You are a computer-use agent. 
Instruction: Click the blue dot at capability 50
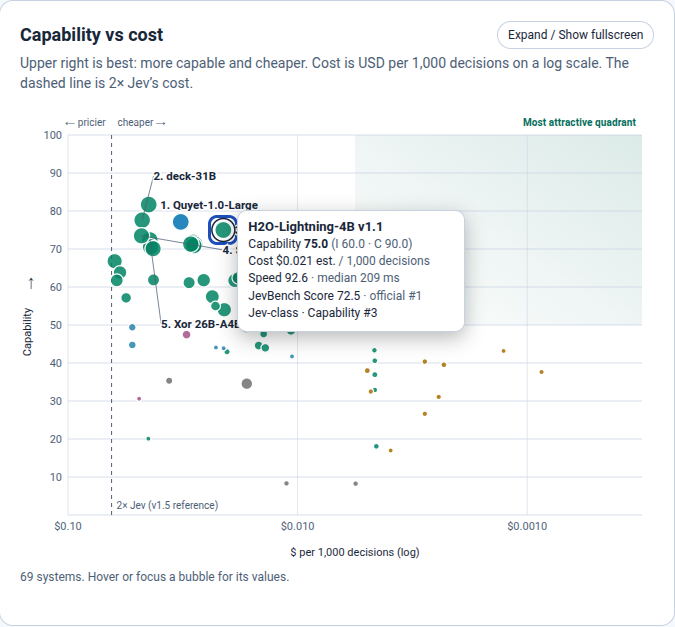[x=132, y=327]
